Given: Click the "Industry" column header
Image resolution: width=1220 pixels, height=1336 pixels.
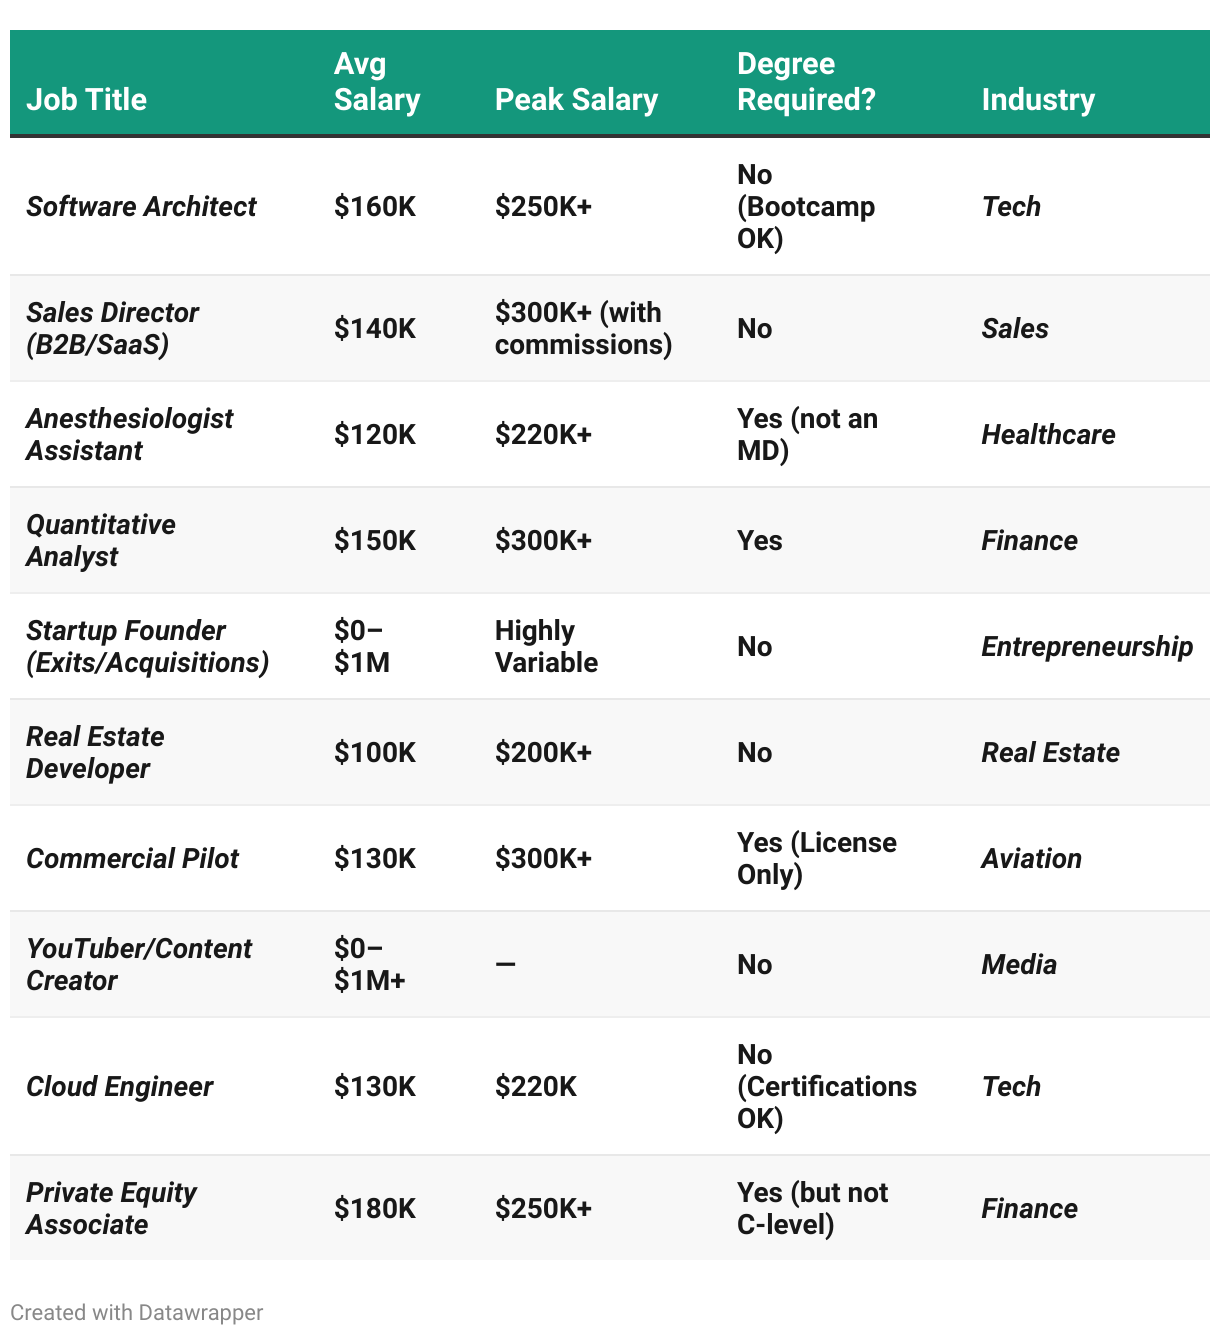Looking at the screenshot, I should pyautogui.click(x=1038, y=99).
